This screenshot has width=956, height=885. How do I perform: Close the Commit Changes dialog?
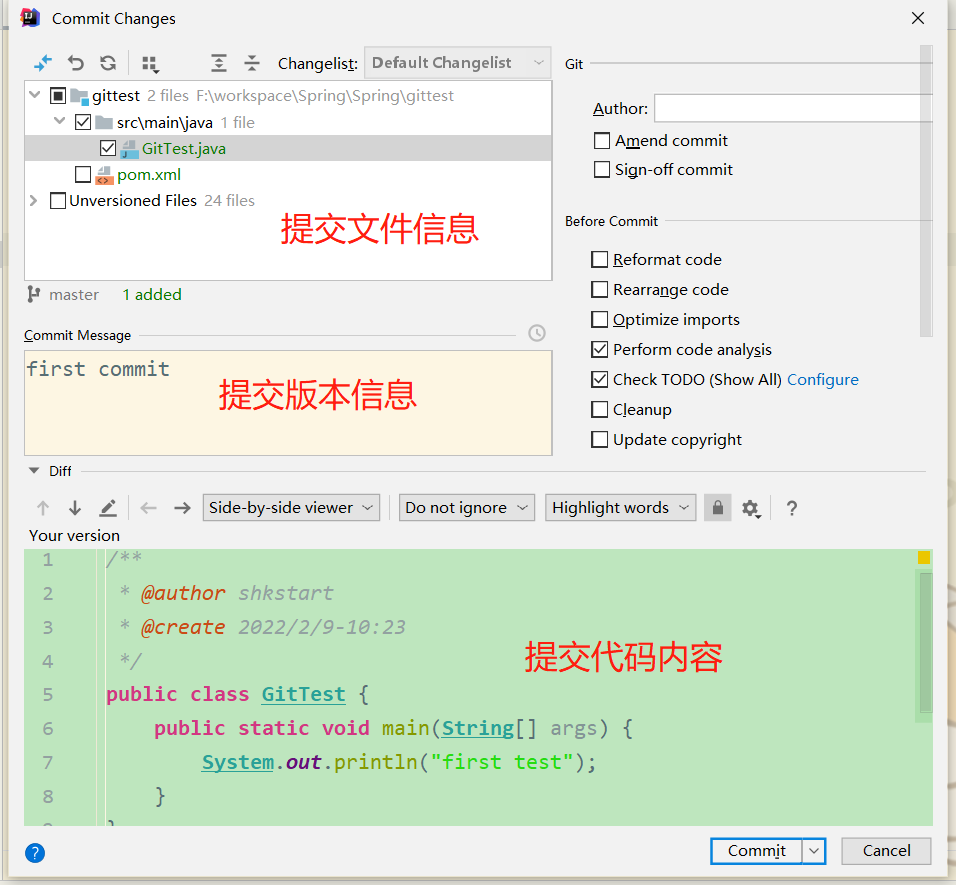[x=918, y=18]
